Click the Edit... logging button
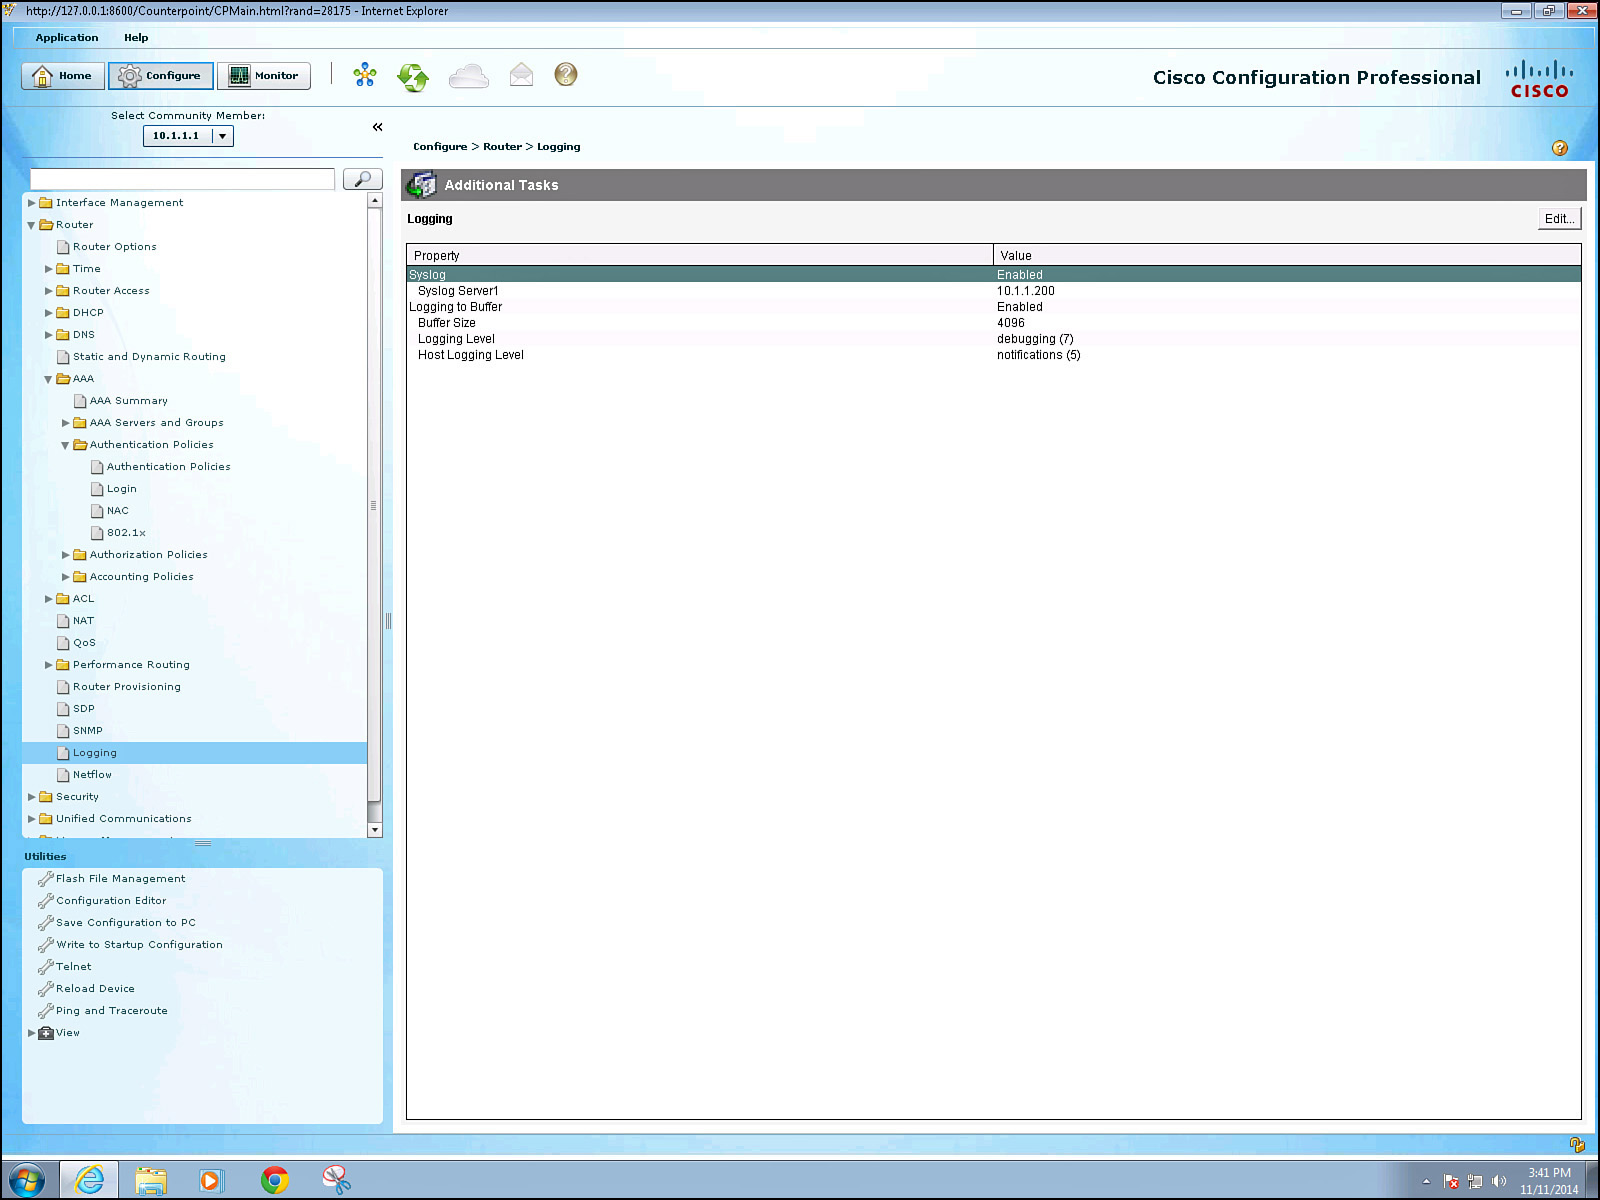Image resolution: width=1600 pixels, height=1200 pixels. pos(1559,219)
